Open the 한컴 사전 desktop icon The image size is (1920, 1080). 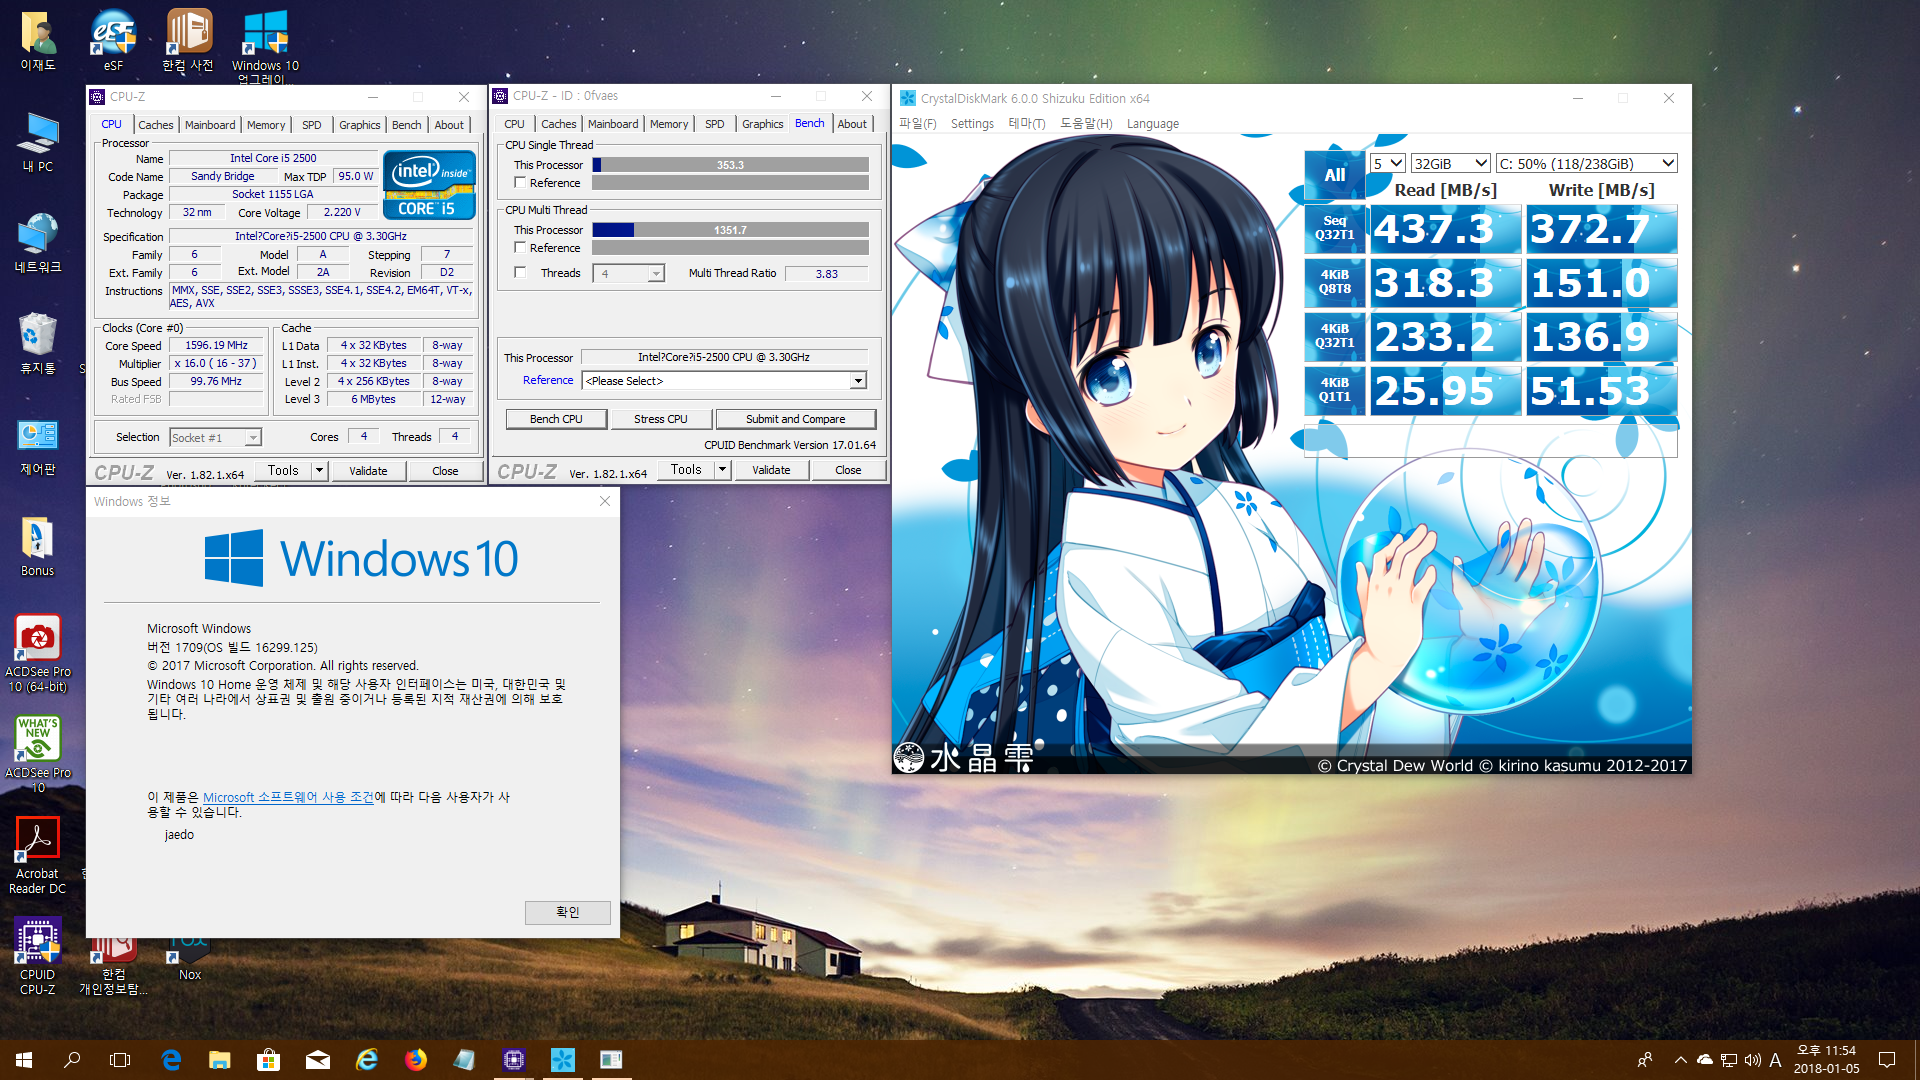click(188, 40)
